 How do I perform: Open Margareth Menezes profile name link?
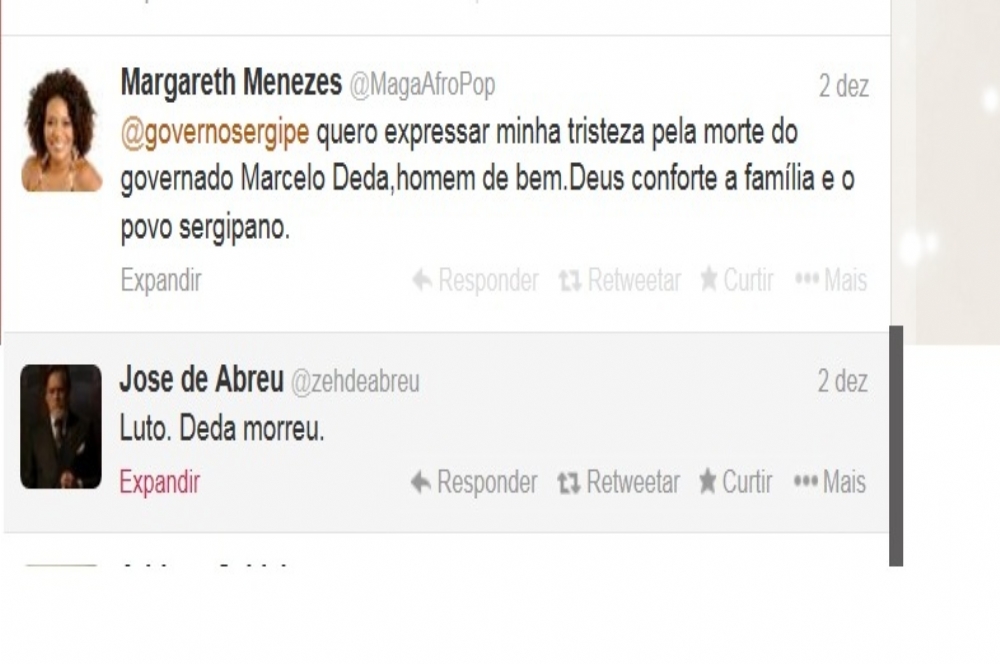point(232,82)
